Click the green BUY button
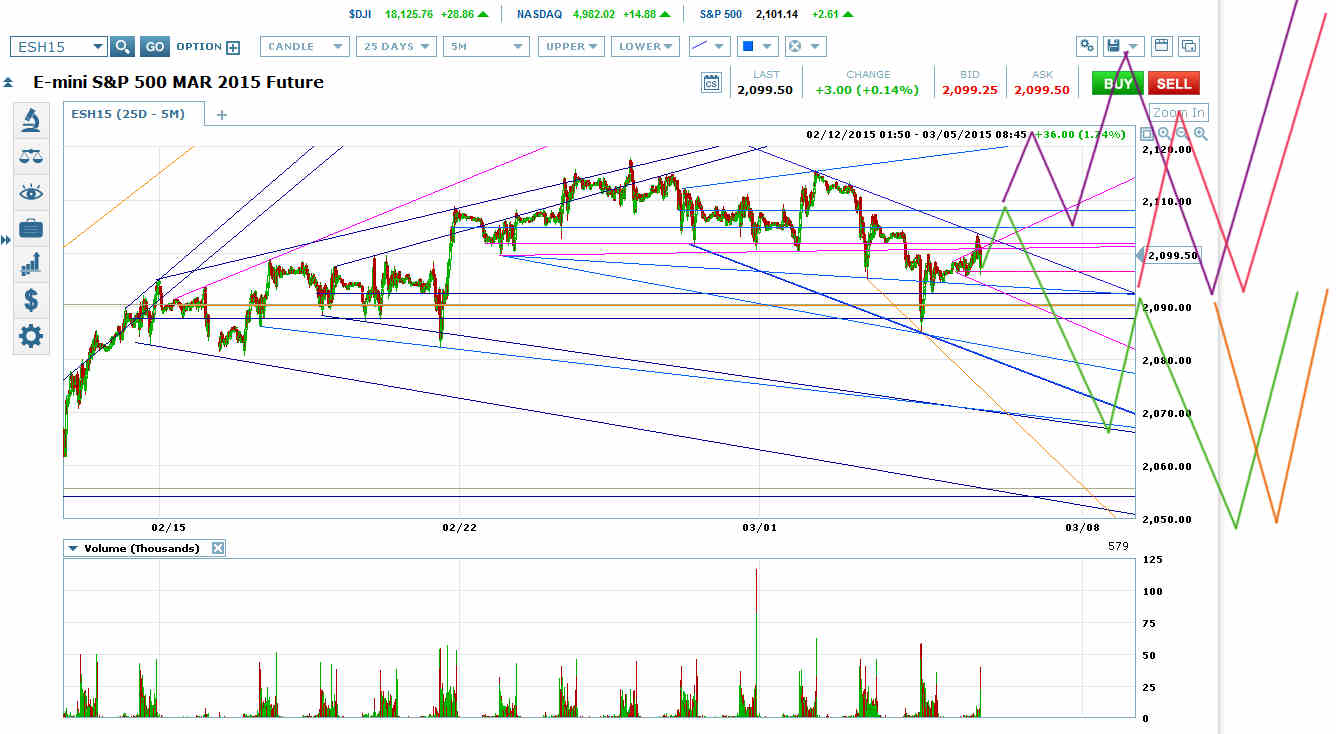This screenshot has height=734, width=1336. (x=1117, y=84)
